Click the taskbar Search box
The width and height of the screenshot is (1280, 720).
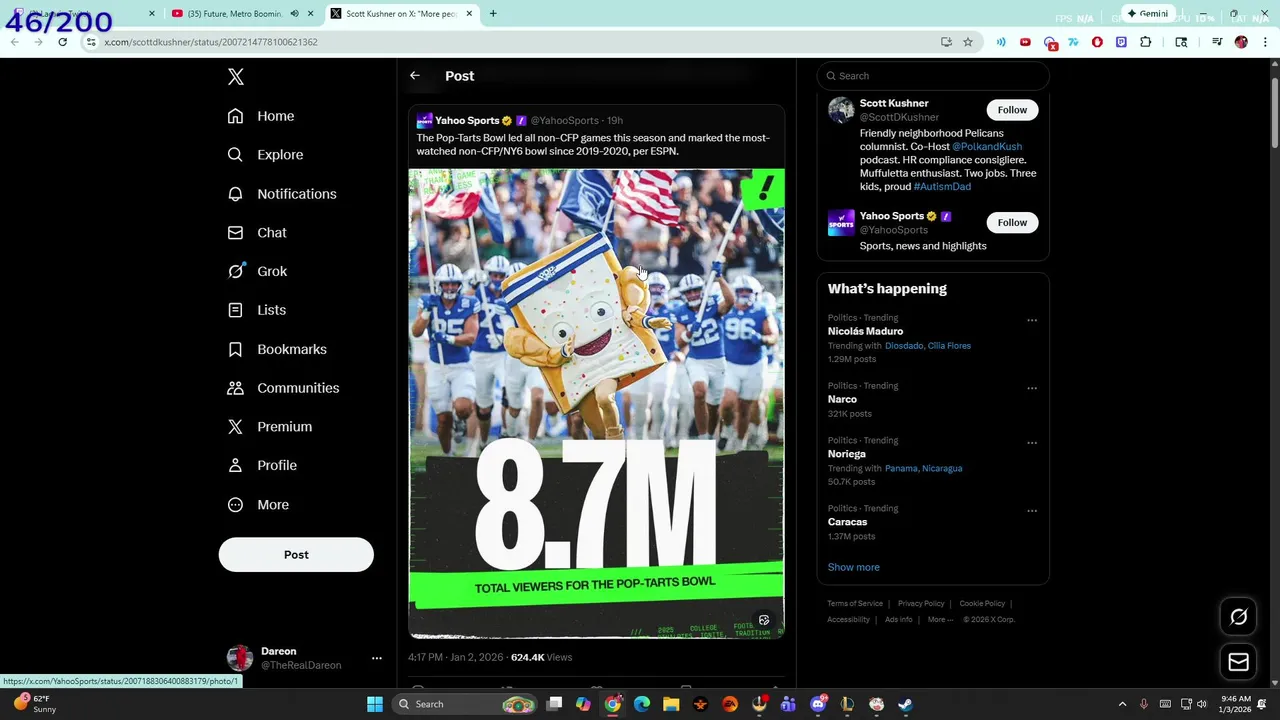(x=465, y=704)
